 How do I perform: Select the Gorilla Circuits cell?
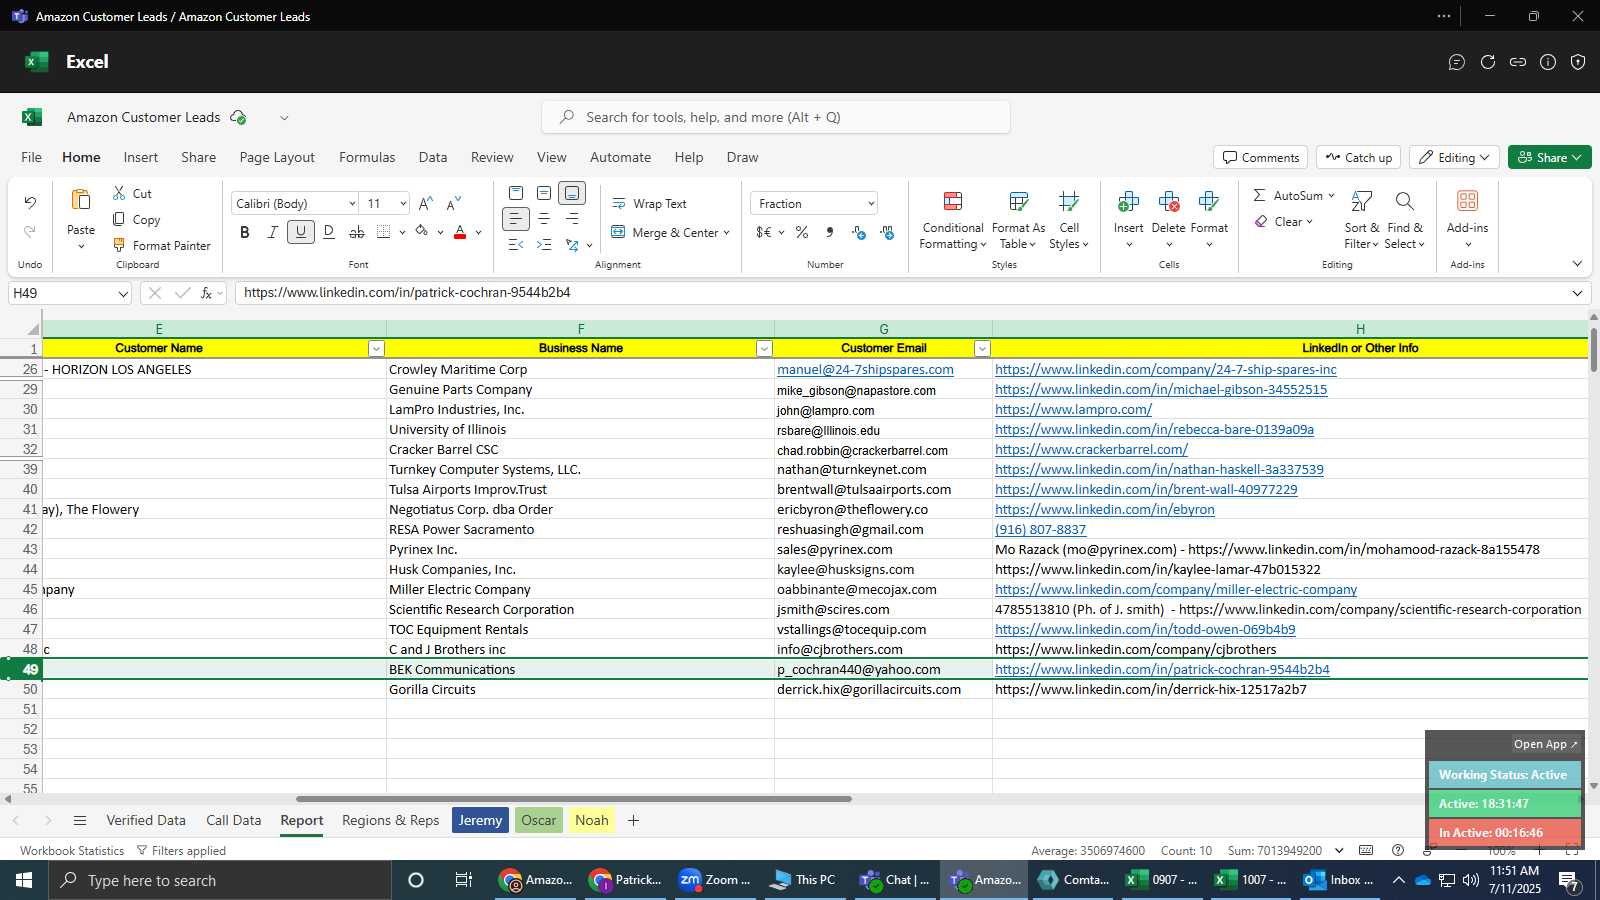[x=580, y=689]
